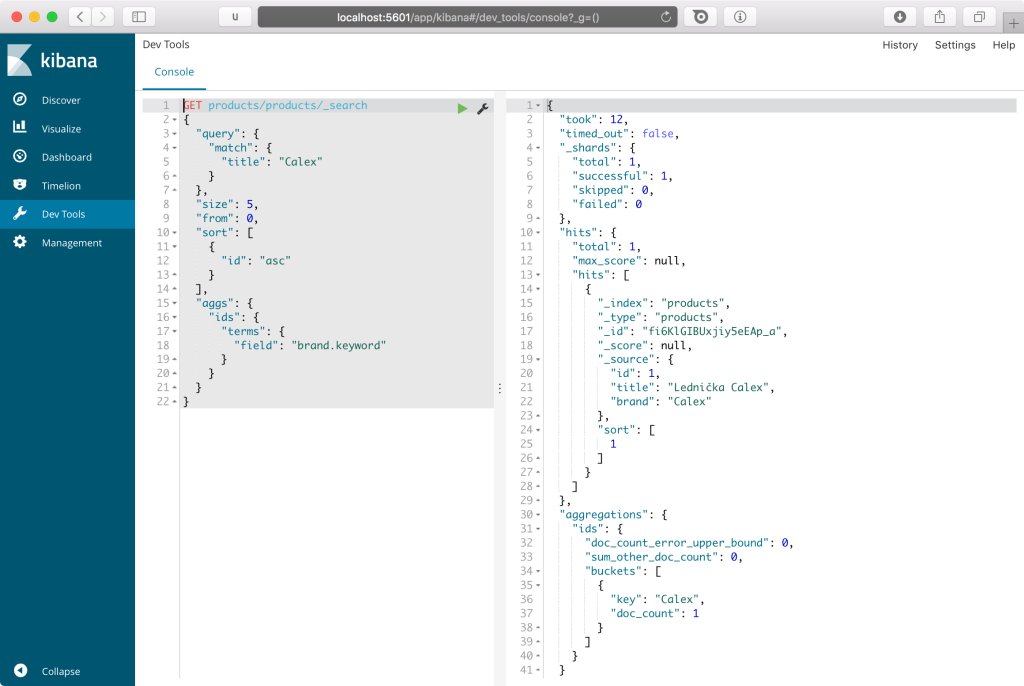The width and height of the screenshot is (1024, 686).
Task: Reload the page using refresh icon
Action: point(665,17)
